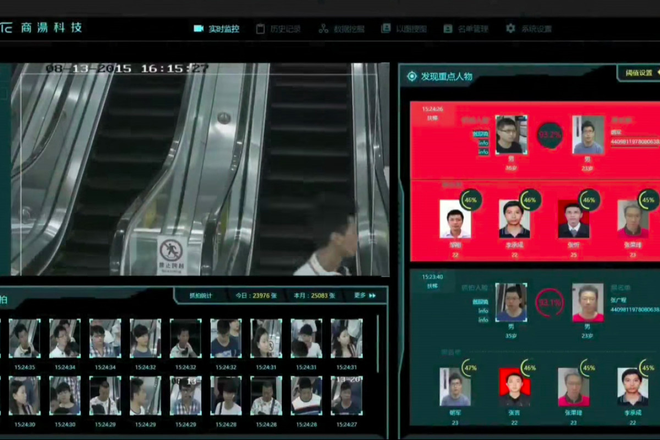Select the candidate with the 47% badge
This screenshot has width=660, height=440.
point(455,385)
